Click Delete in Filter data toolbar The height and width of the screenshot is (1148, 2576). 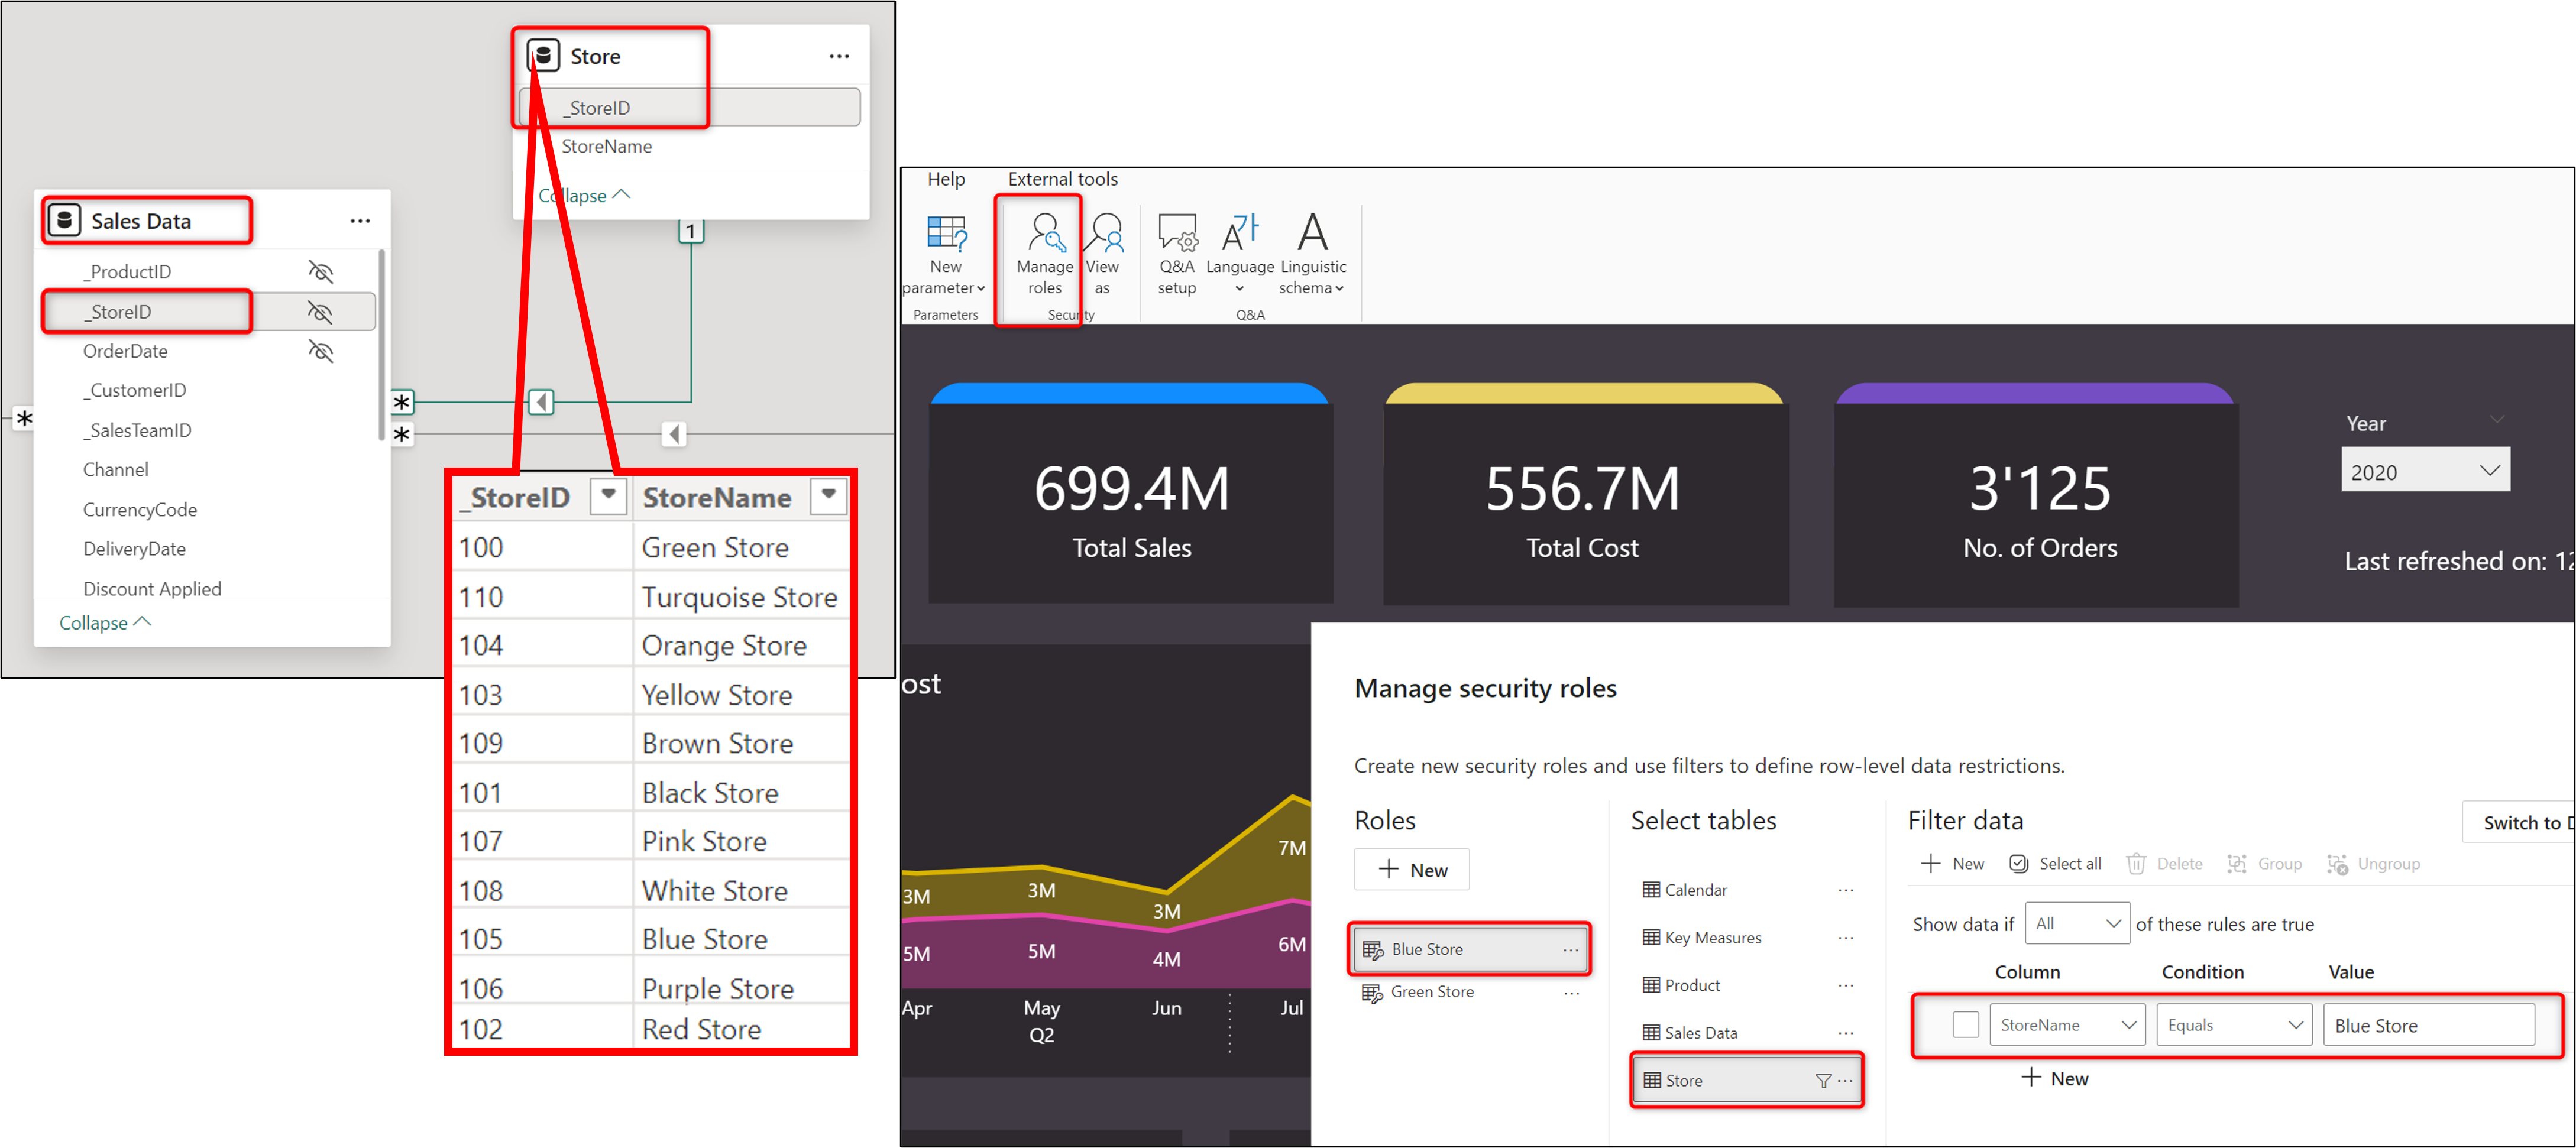tap(2164, 864)
